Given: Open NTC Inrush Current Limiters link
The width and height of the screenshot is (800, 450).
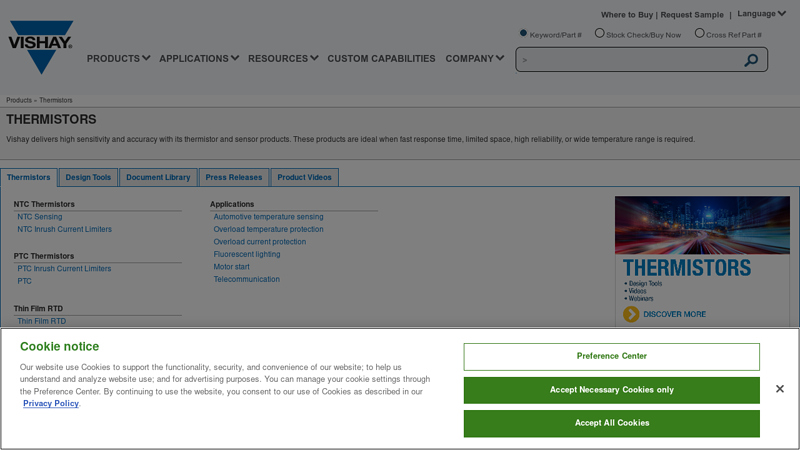Looking at the screenshot, I should [x=64, y=230].
